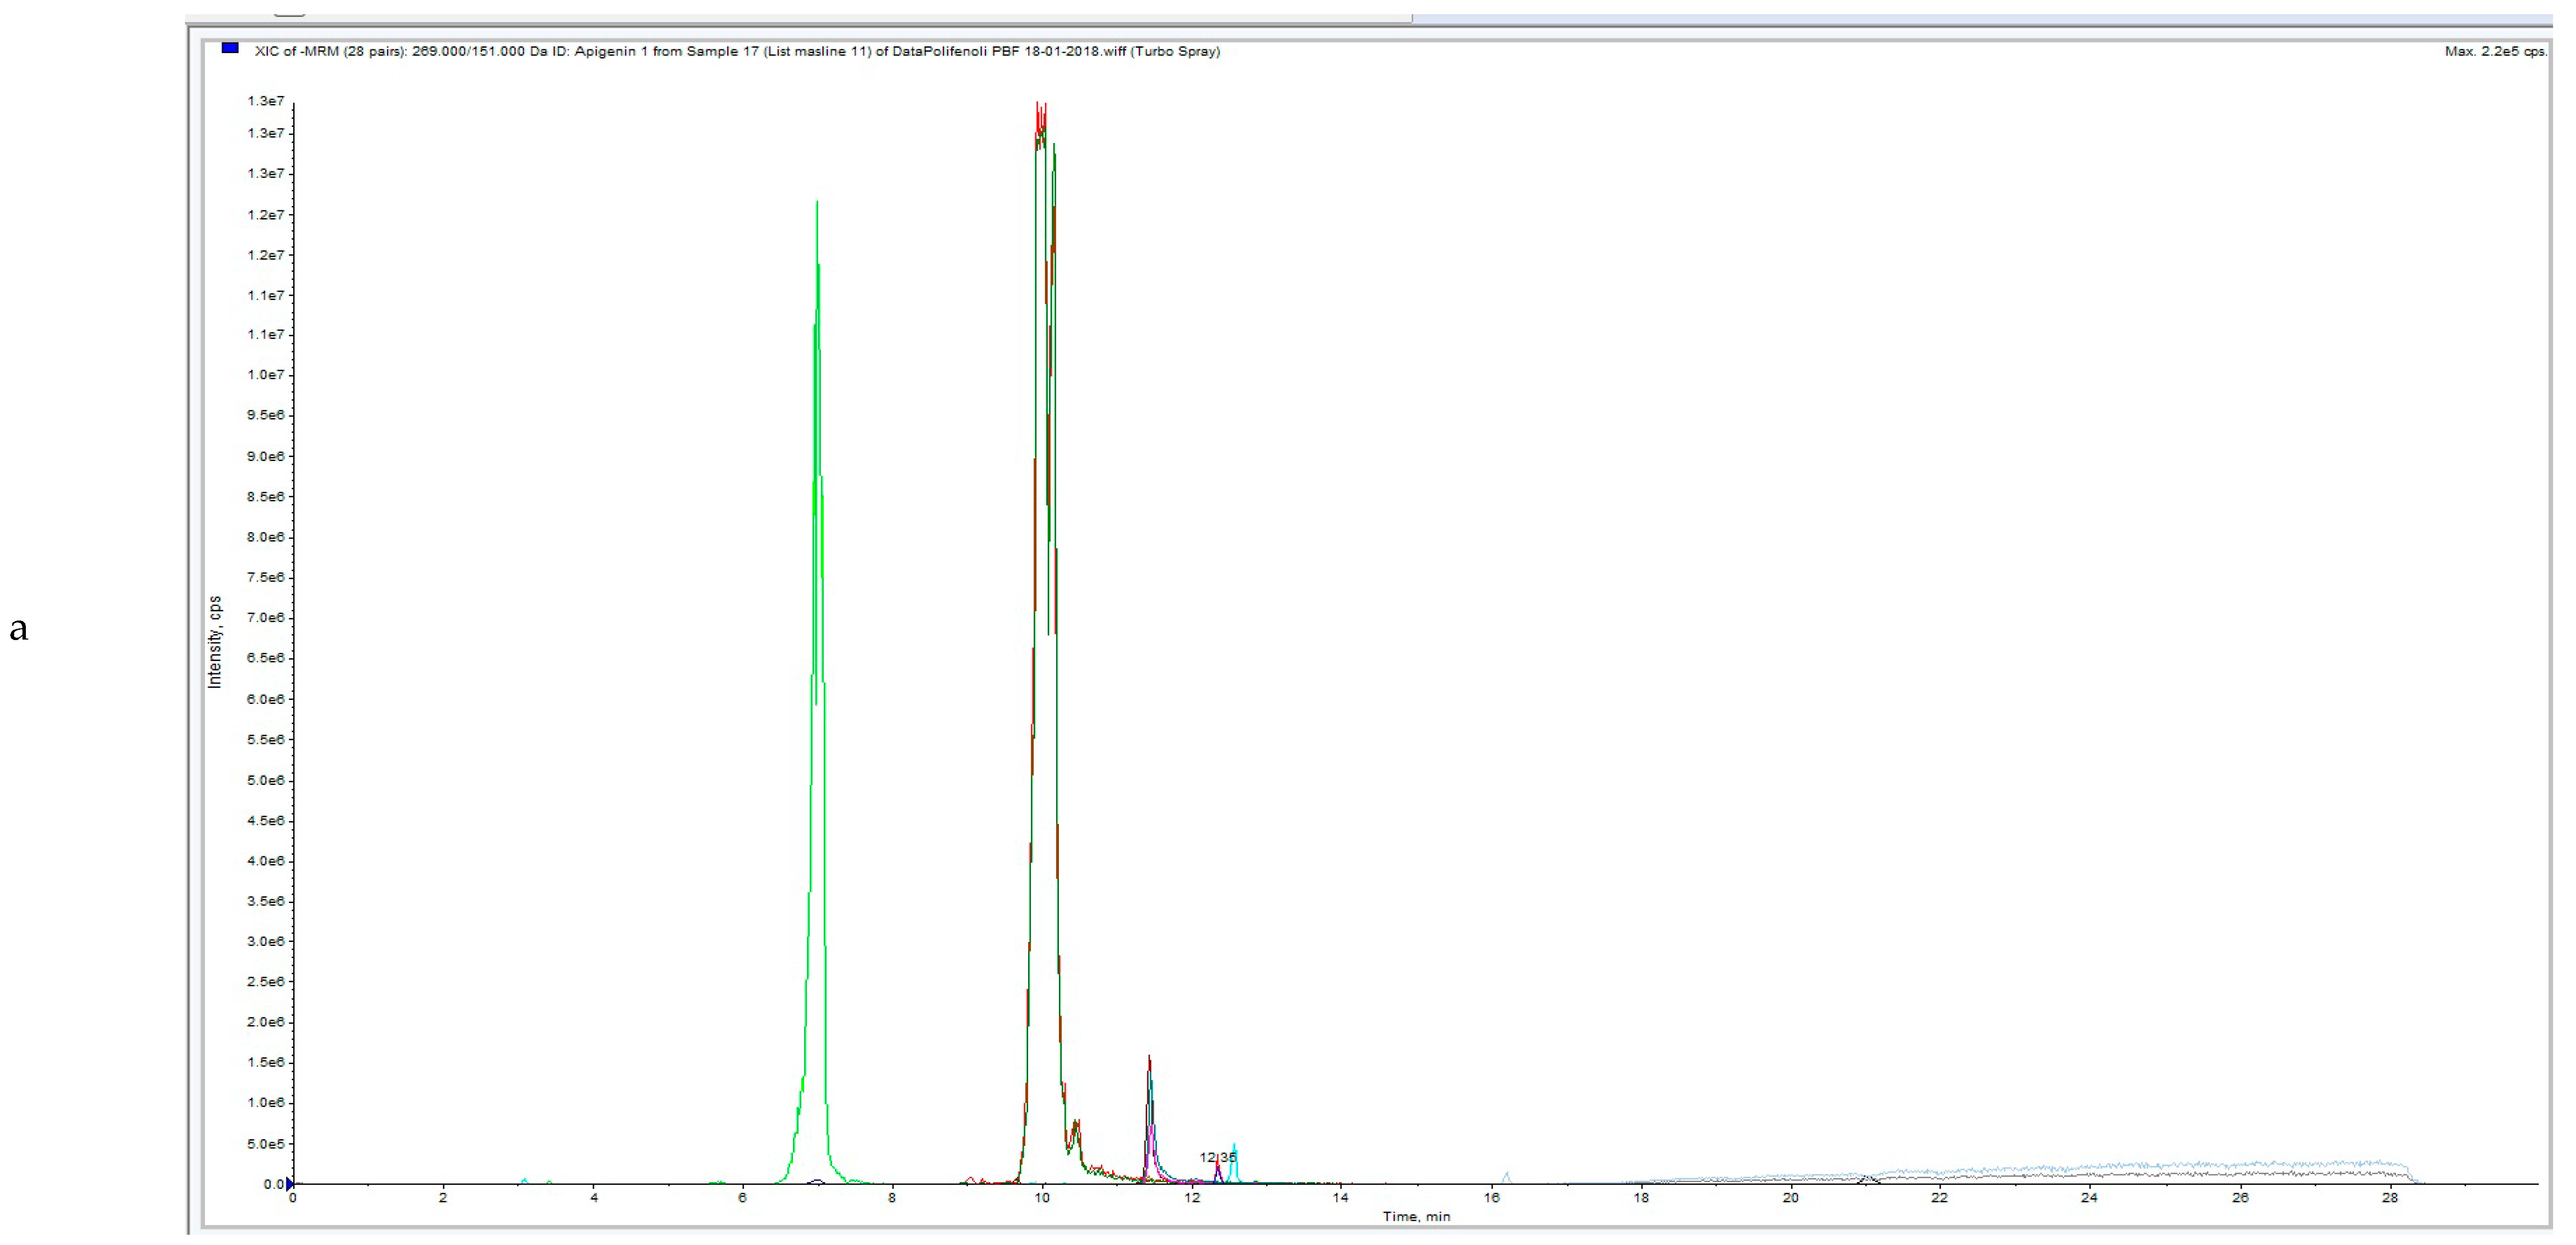
Task: Click the blue XIC trace color swatch
Action: [230, 48]
